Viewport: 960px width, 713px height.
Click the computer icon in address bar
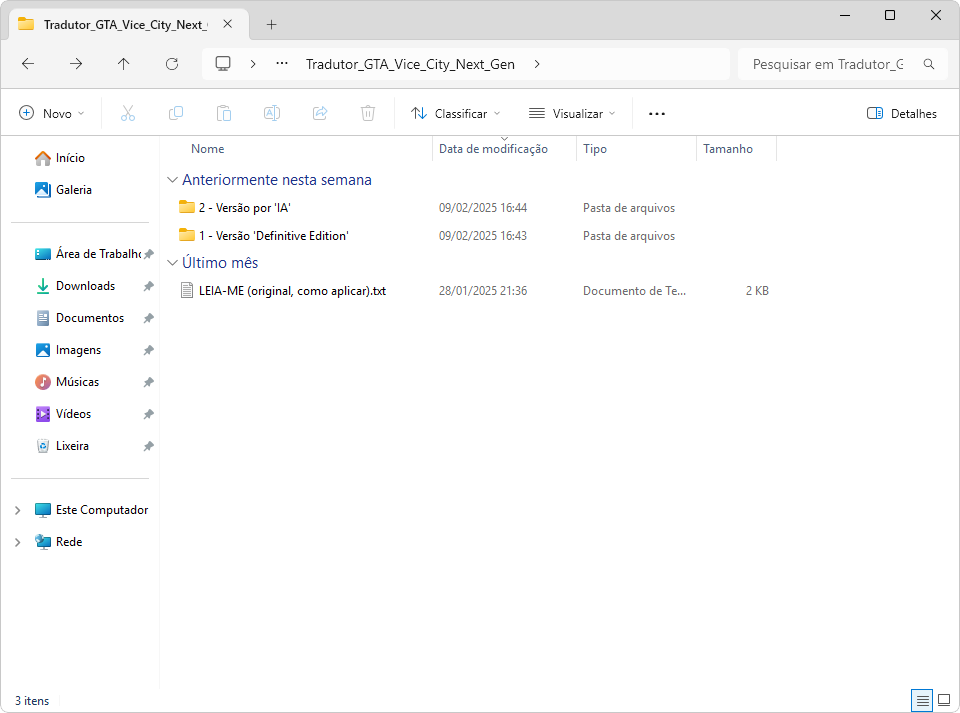tap(223, 64)
